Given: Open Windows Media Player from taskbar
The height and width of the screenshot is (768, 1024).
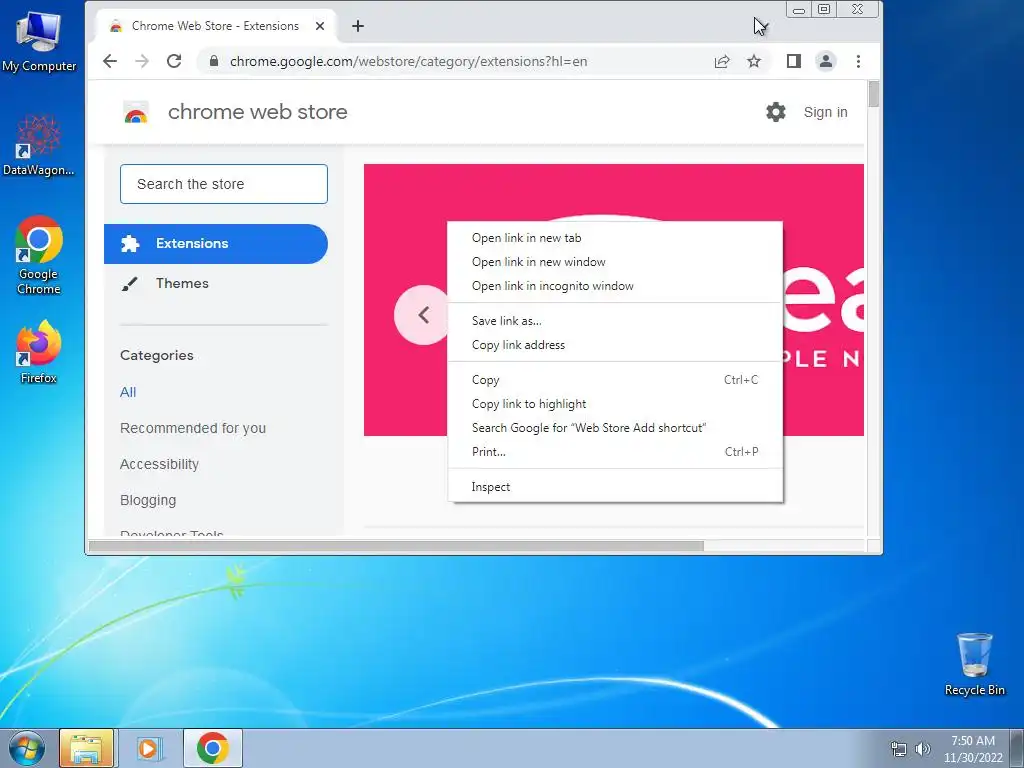Looking at the screenshot, I should [x=149, y=748].
